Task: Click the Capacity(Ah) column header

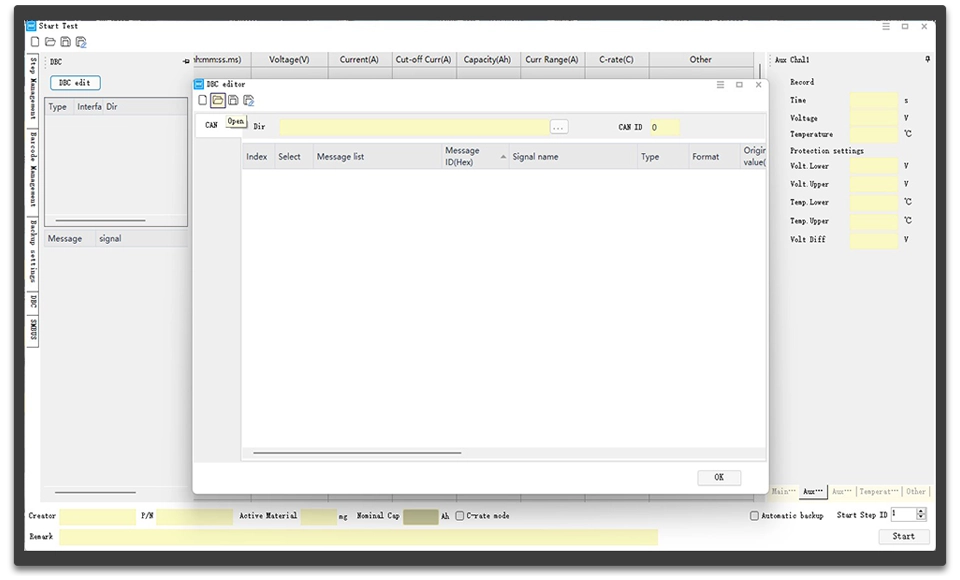Action: (487, 59)
